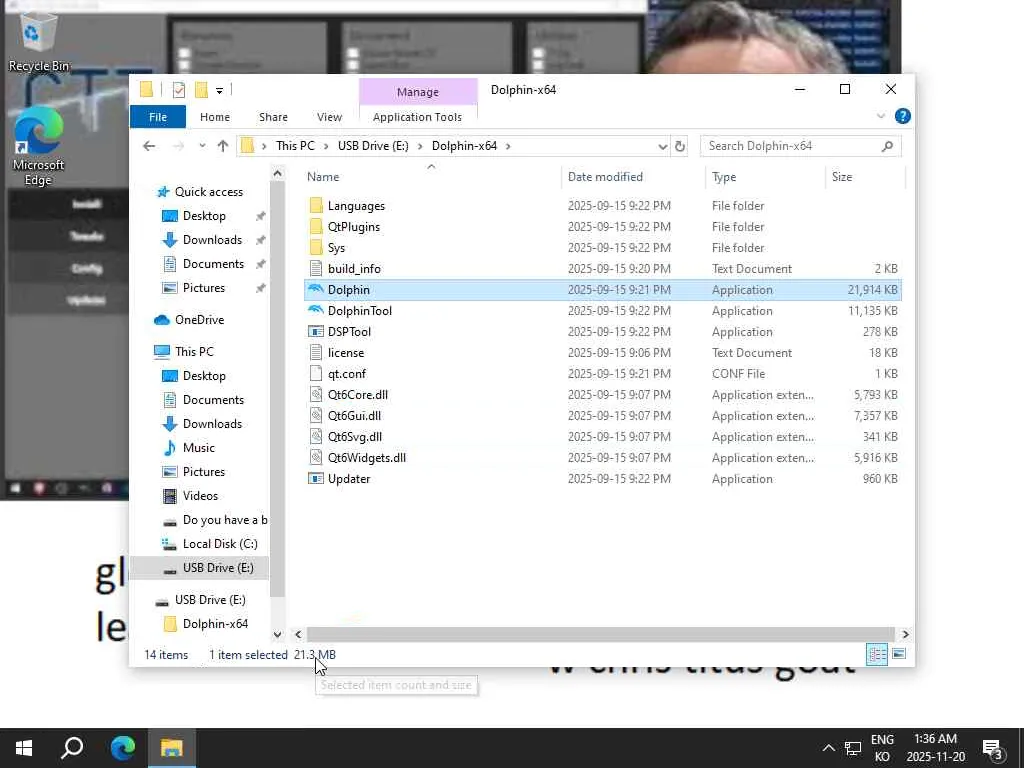Open the Customize Quick Access Toolbar dropdown
The width and height of the screenshot is (1024, 768).
[x=219, y=91]
